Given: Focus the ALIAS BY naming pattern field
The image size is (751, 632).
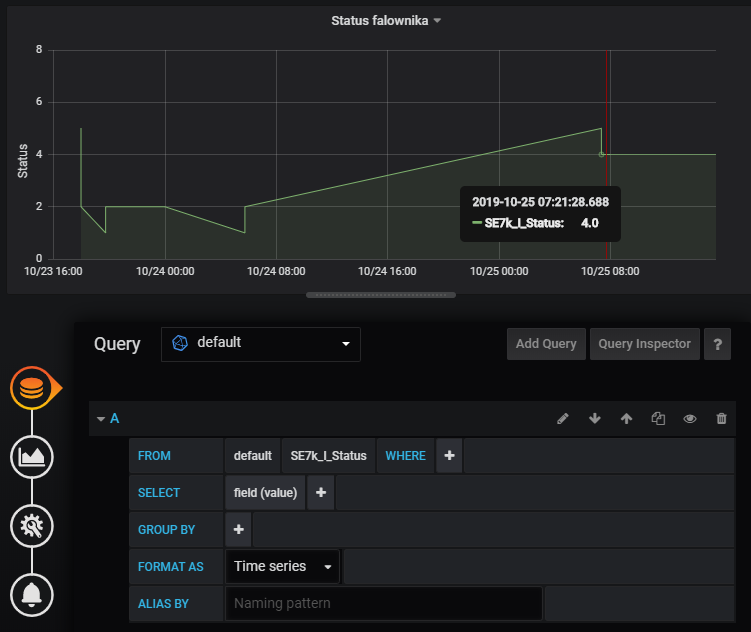Looking at the screenshot, I should (x=384, y=603).
